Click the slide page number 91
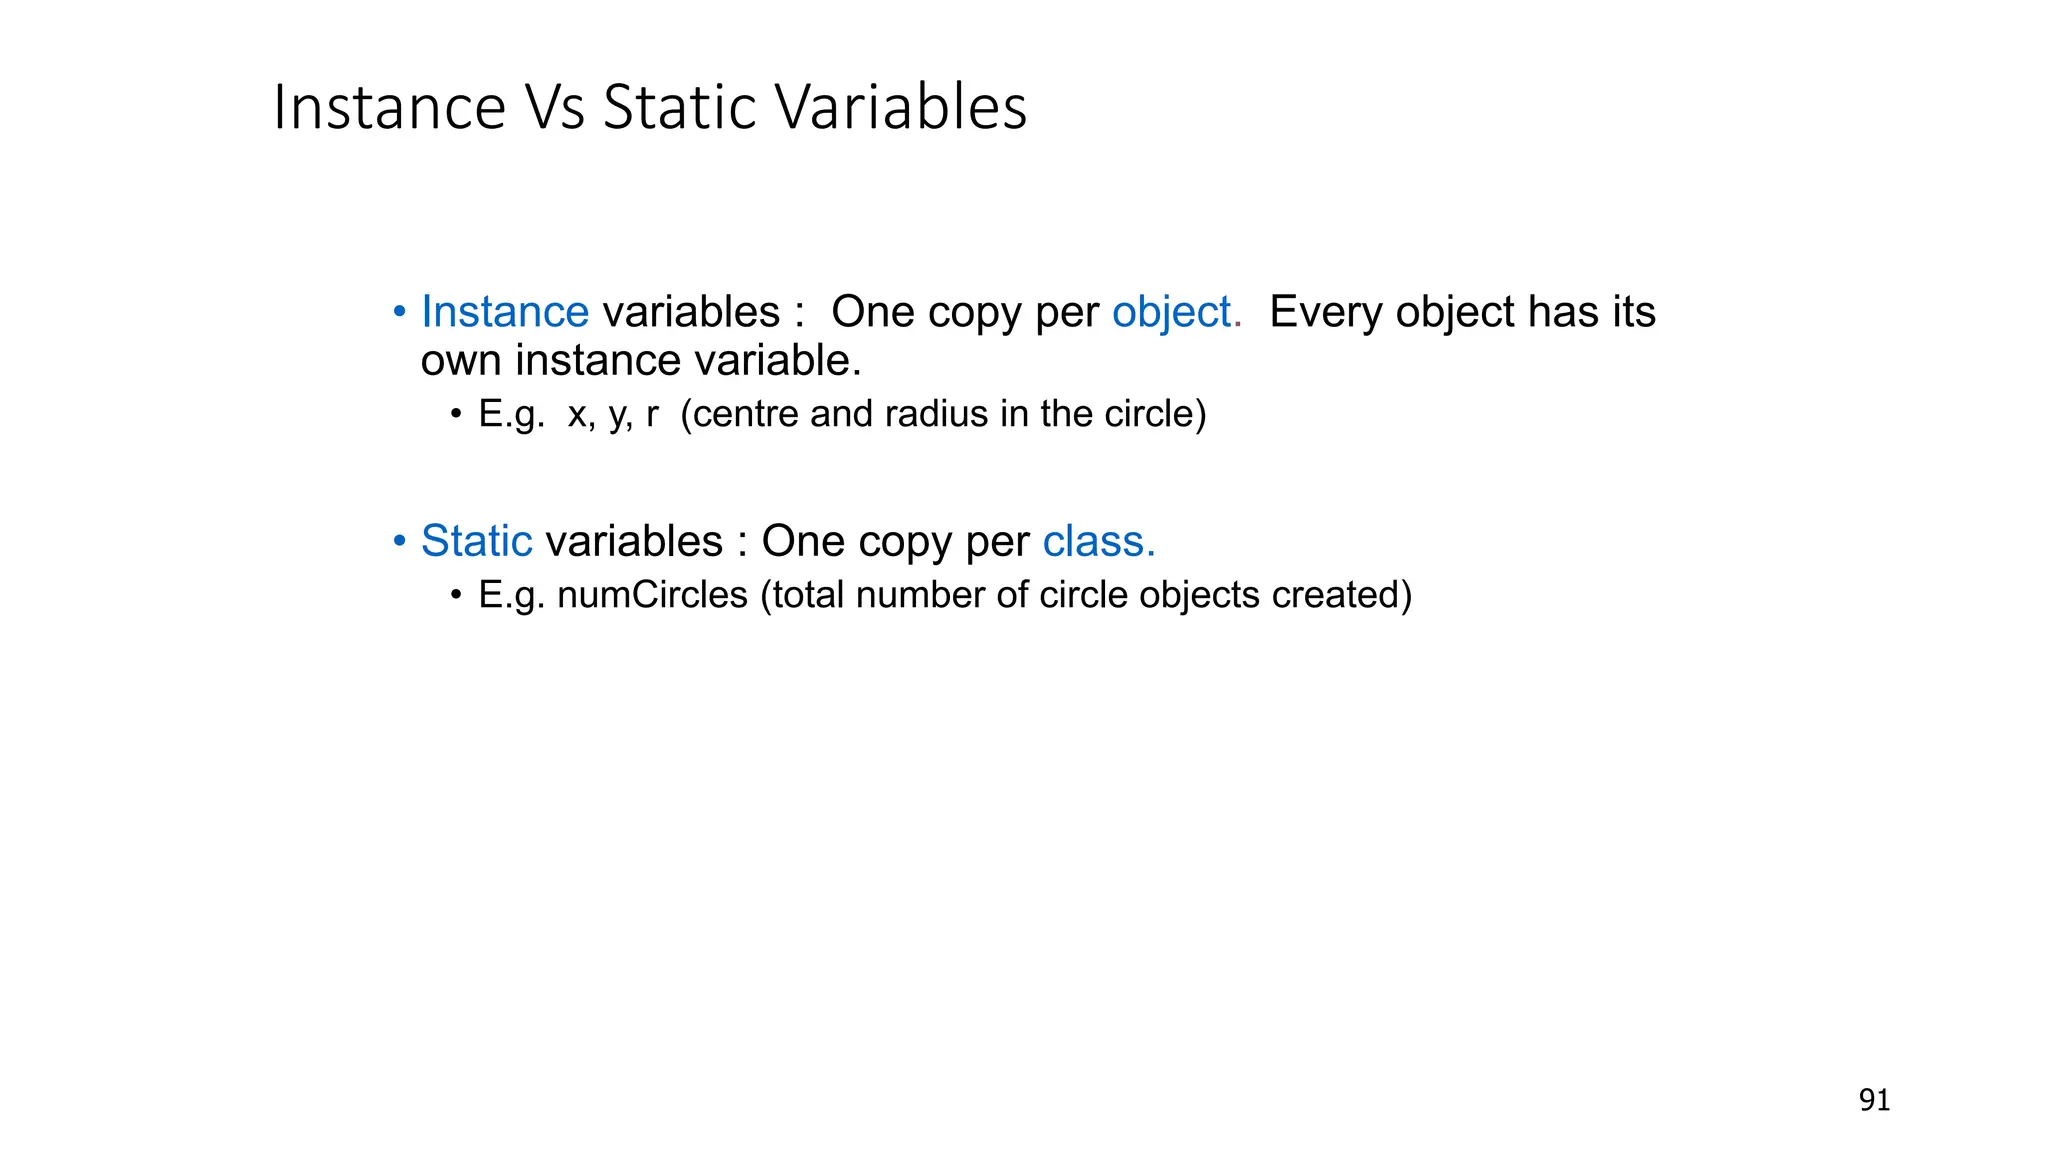The image size is (2048, 1152). pos(1874,1100)
